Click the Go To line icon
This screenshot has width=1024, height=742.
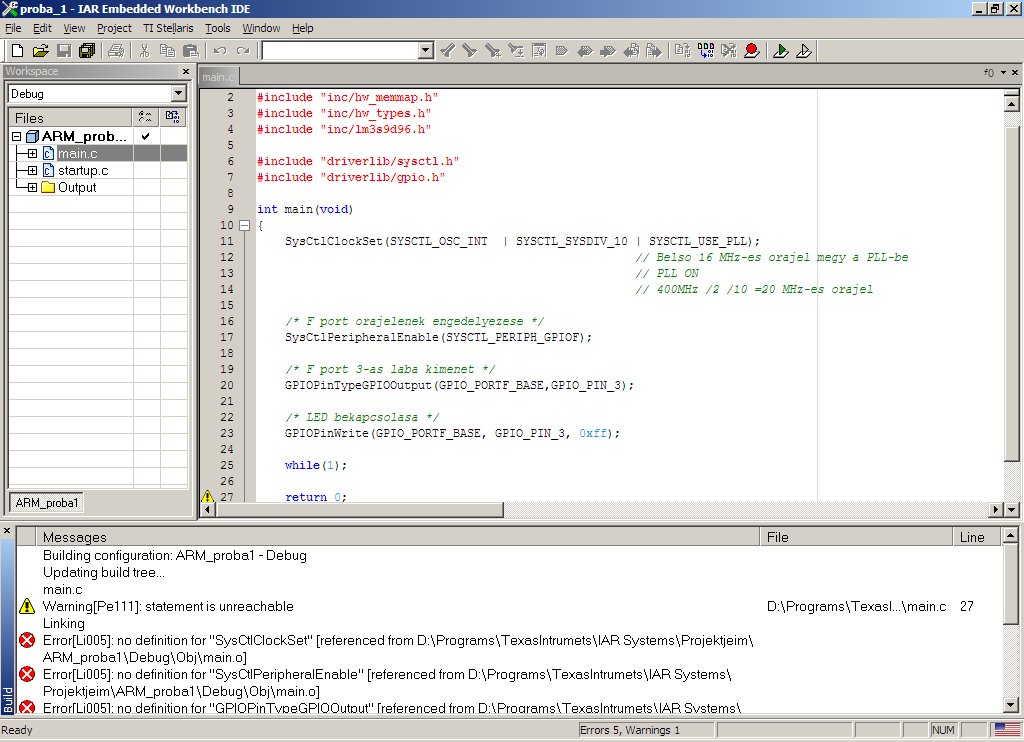click(x=539, y=50)
